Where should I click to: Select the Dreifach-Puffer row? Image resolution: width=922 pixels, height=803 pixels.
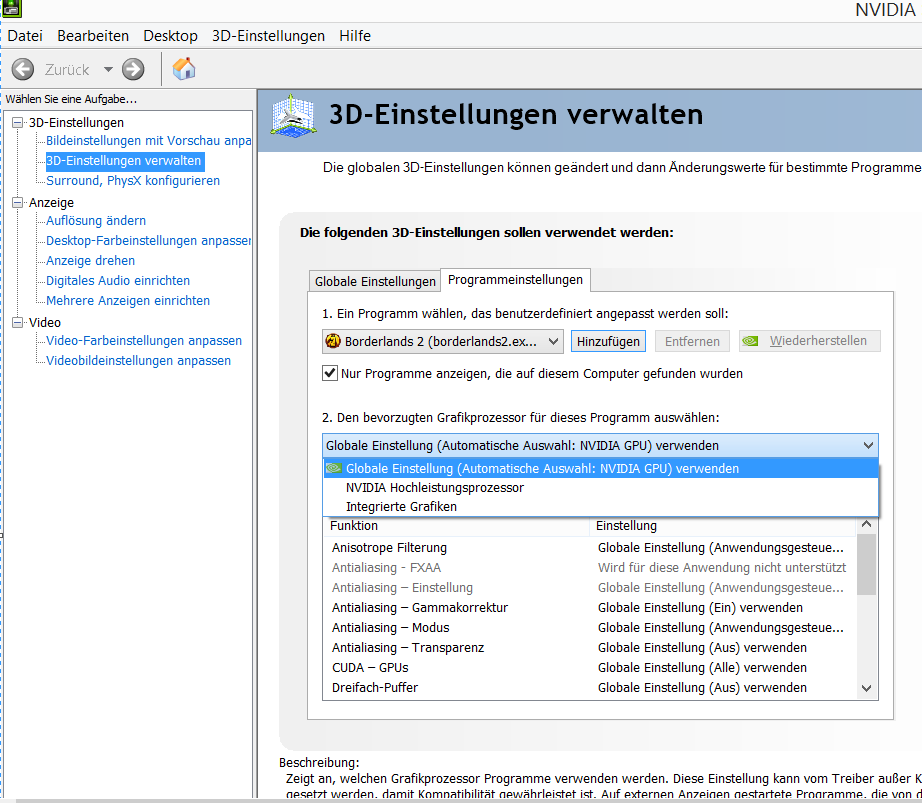590,688
